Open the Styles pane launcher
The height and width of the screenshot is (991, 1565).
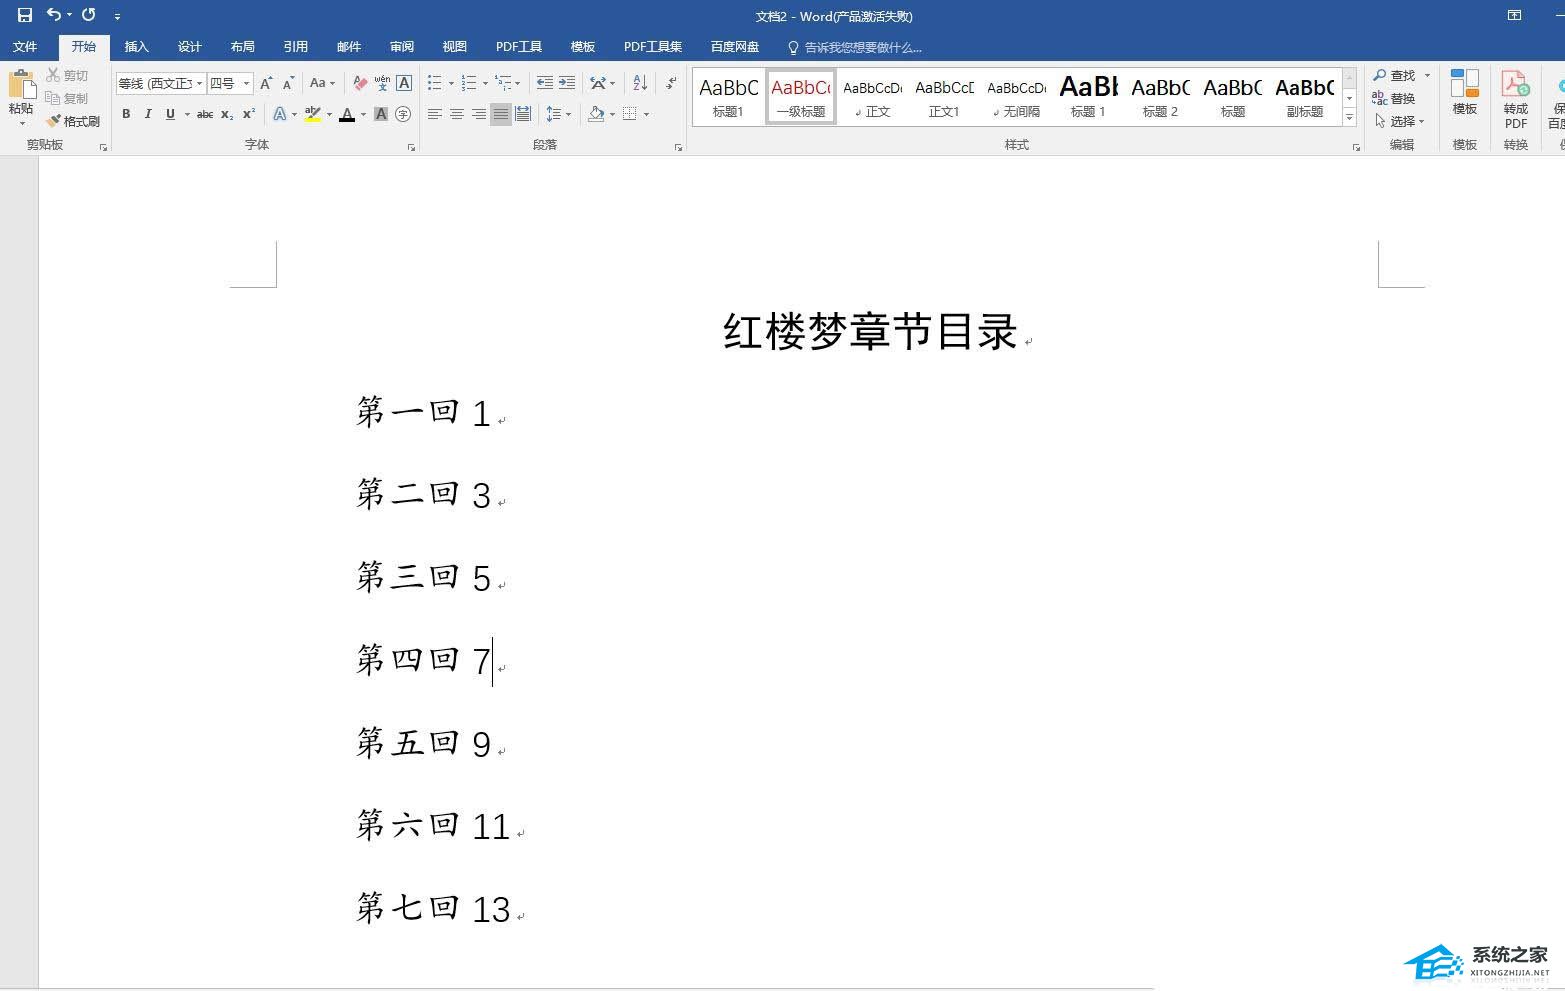pos(1356,147)
